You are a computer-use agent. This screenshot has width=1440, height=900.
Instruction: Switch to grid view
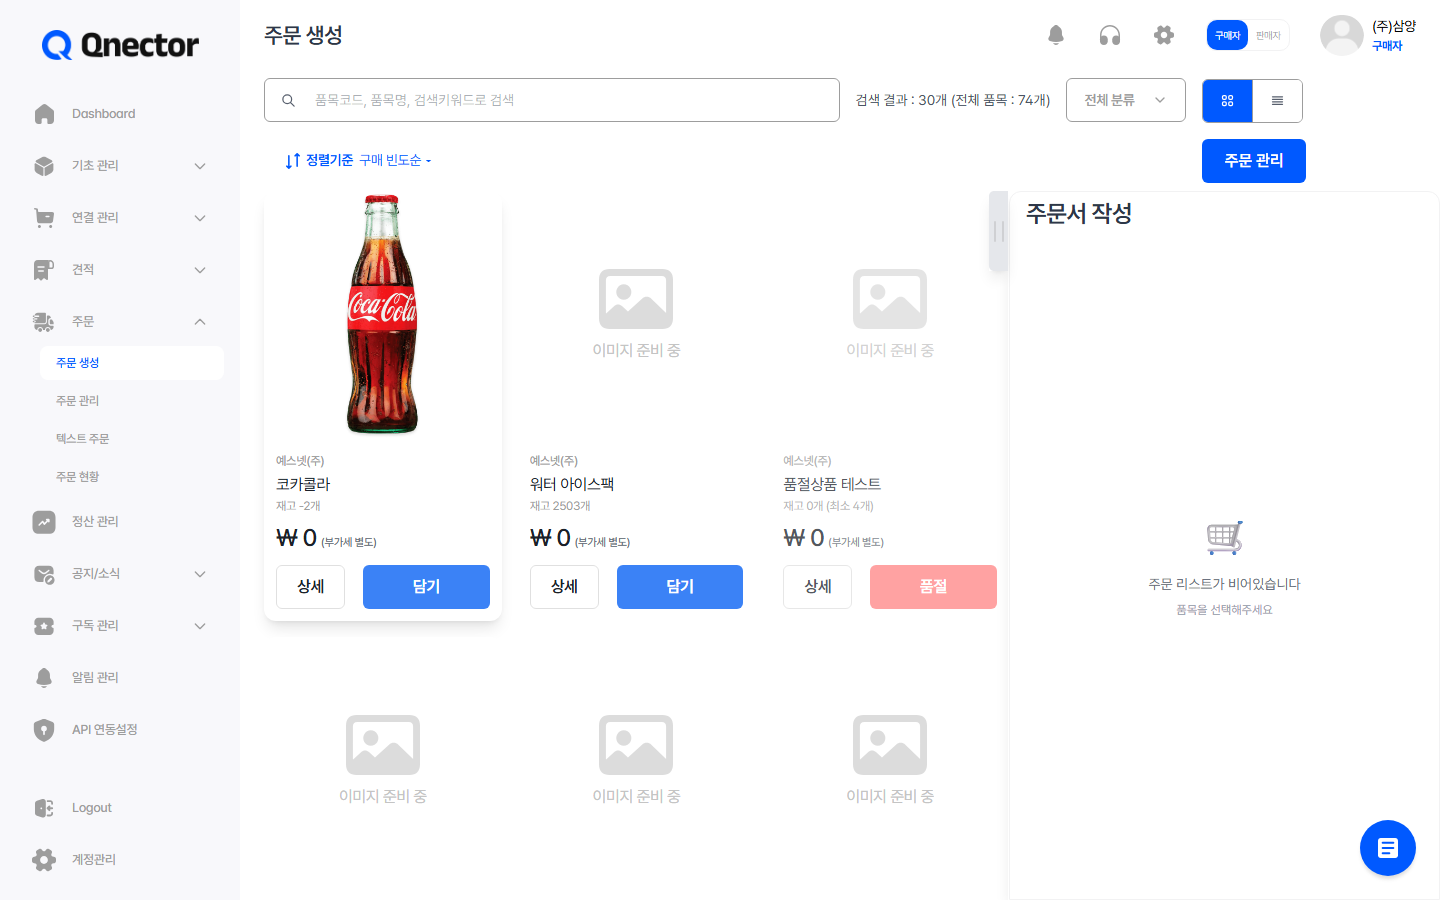click(x=1227, y=101)
